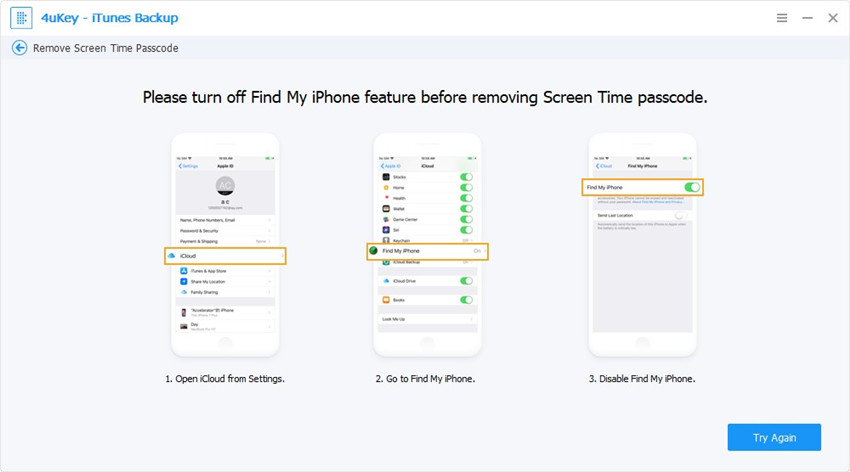Screen dimensions: 850x472
Task: Click the '1. Open iCloud from Settings.' caption
Action: (x=225, y=379)
